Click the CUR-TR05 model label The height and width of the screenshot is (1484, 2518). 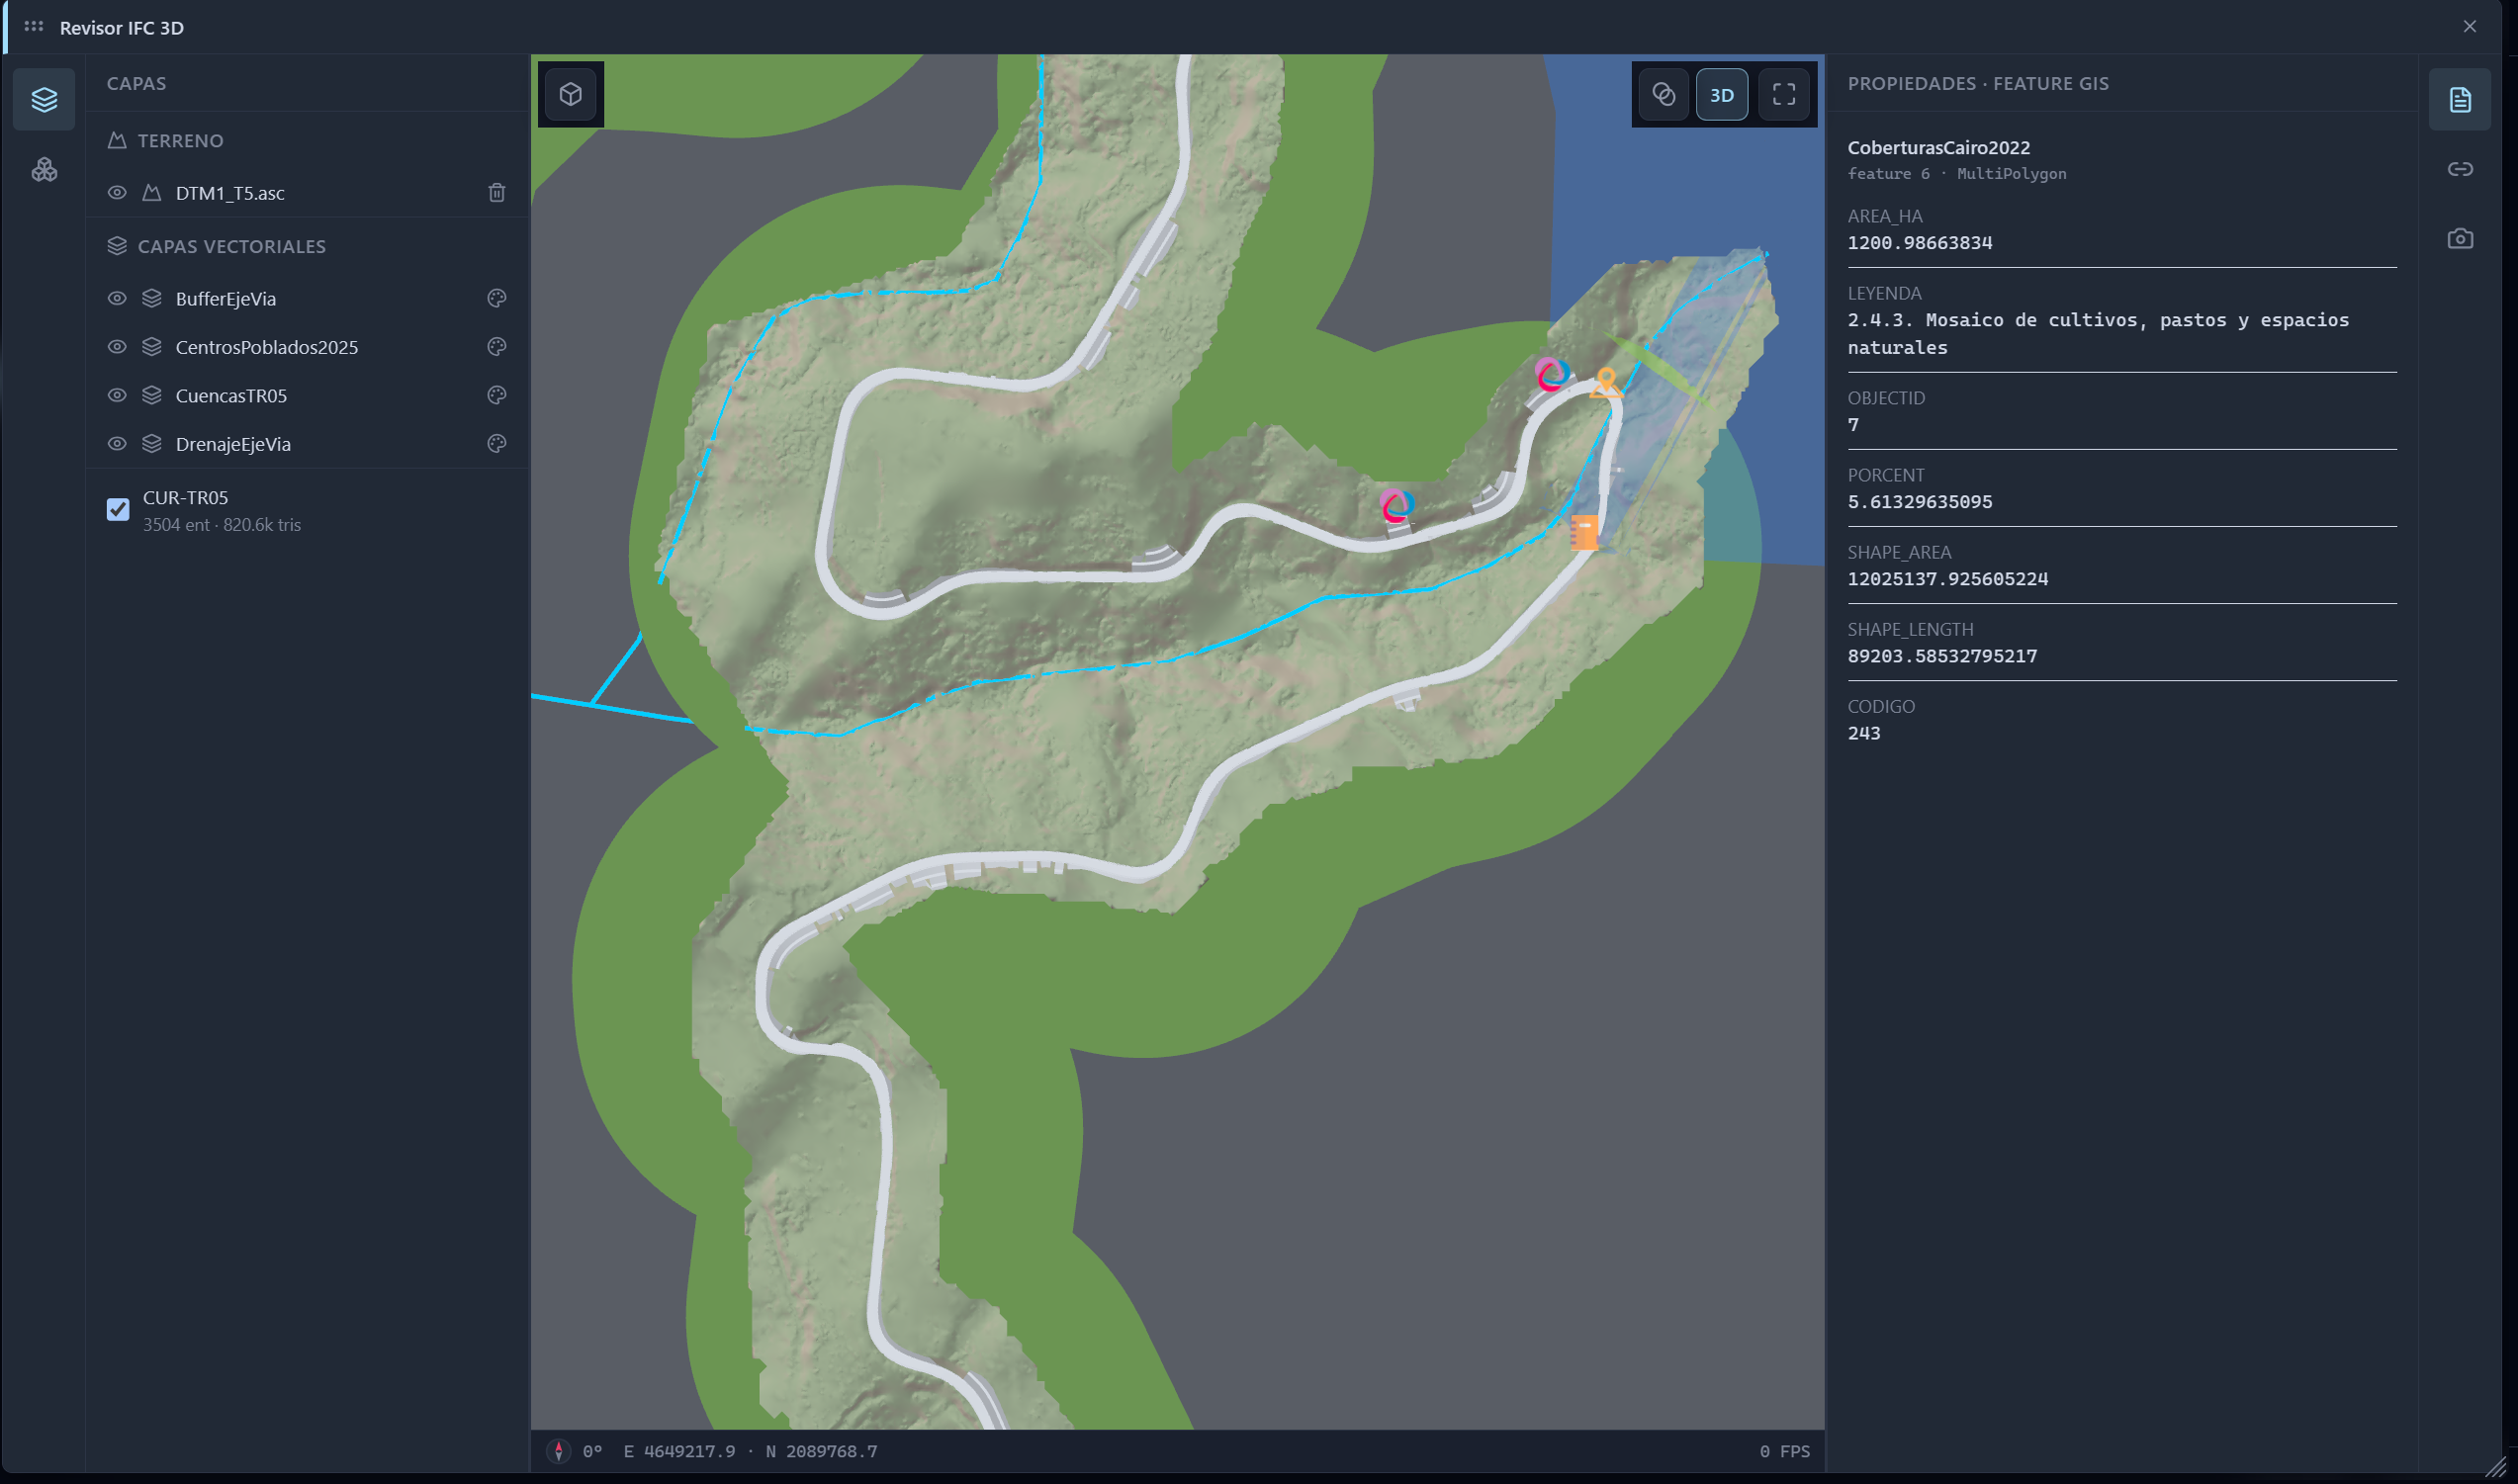(x=185, y=498)
